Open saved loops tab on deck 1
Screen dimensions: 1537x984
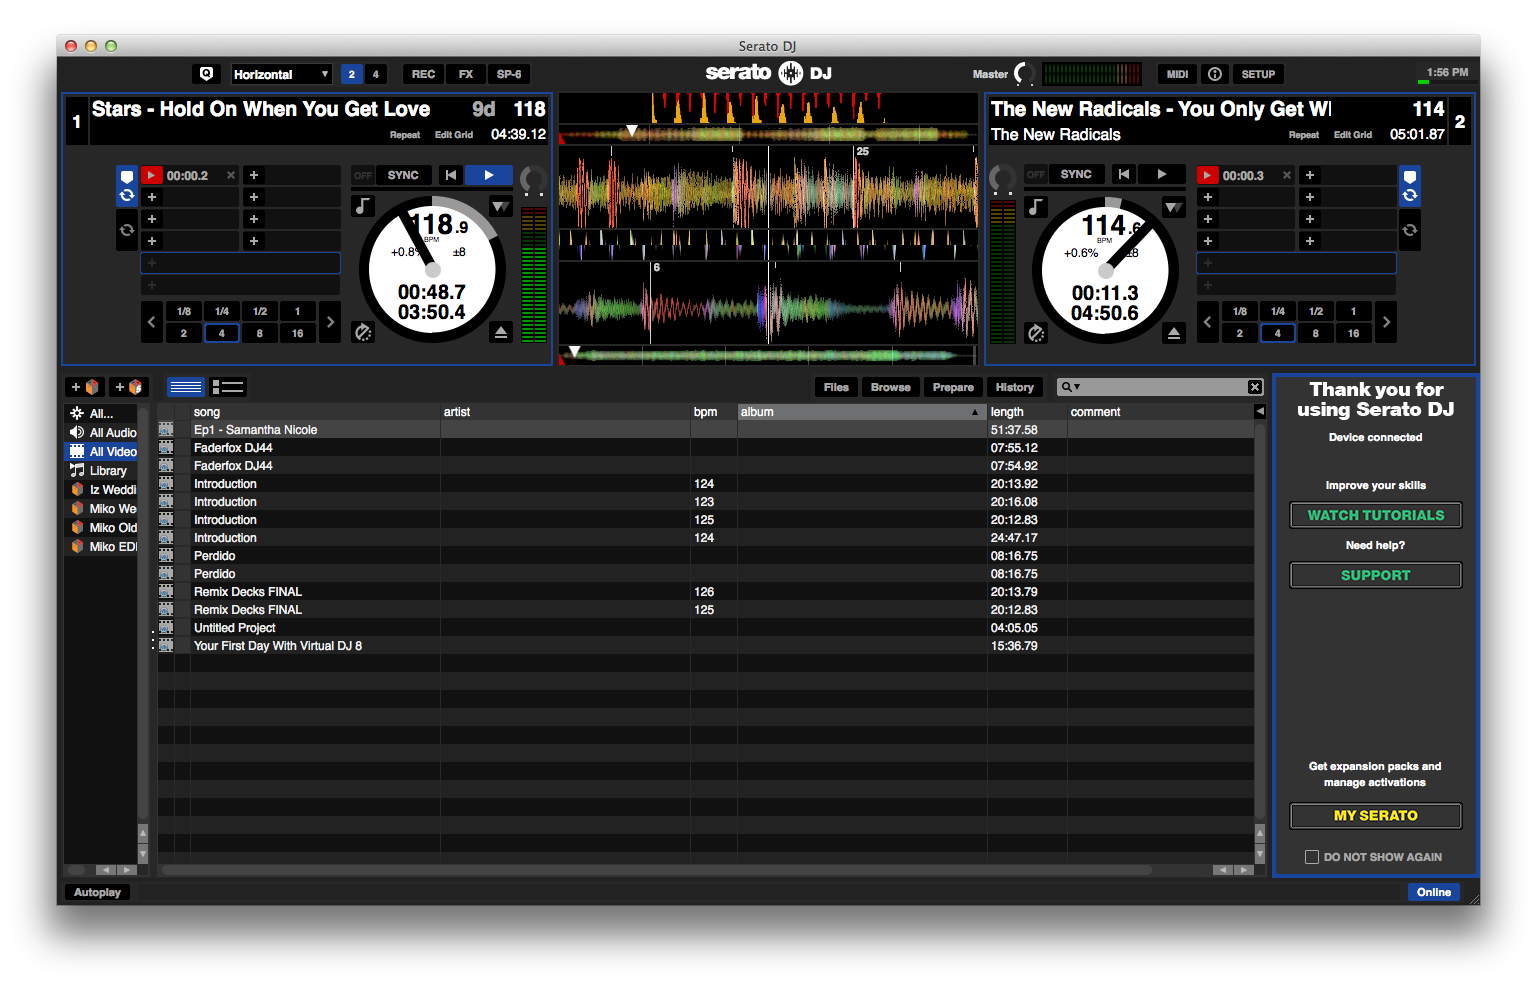pos(127,230)
